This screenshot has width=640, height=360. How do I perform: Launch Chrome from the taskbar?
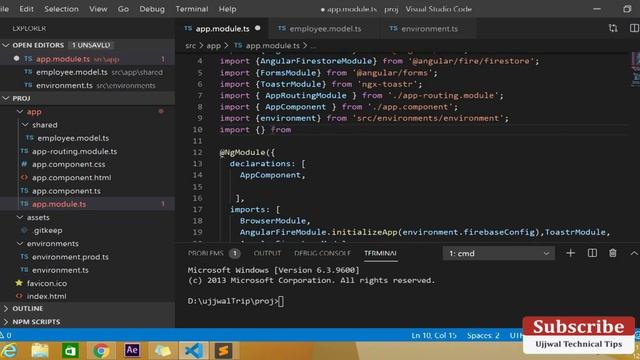[101, 350]
